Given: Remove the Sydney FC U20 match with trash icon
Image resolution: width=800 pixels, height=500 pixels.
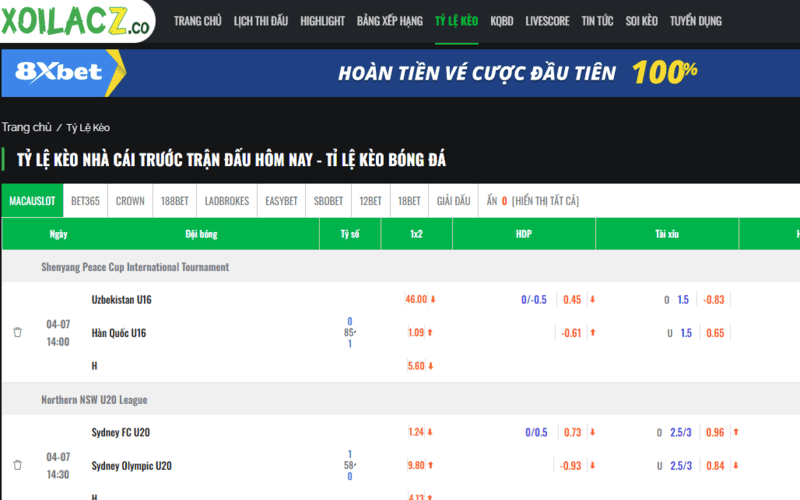Looking at the screenshot, I should click(x=17, y=465).
